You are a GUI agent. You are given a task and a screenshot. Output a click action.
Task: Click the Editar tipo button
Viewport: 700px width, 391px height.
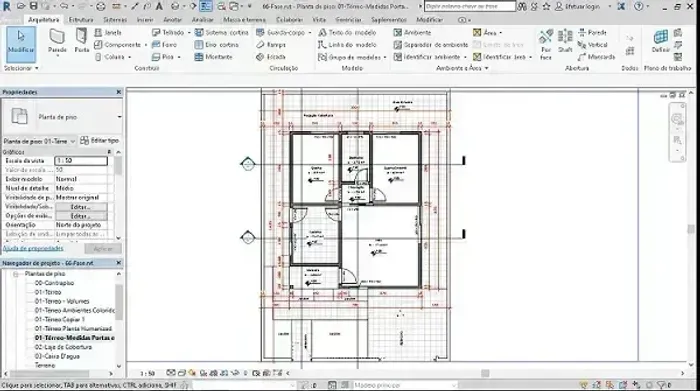point(100,141)
